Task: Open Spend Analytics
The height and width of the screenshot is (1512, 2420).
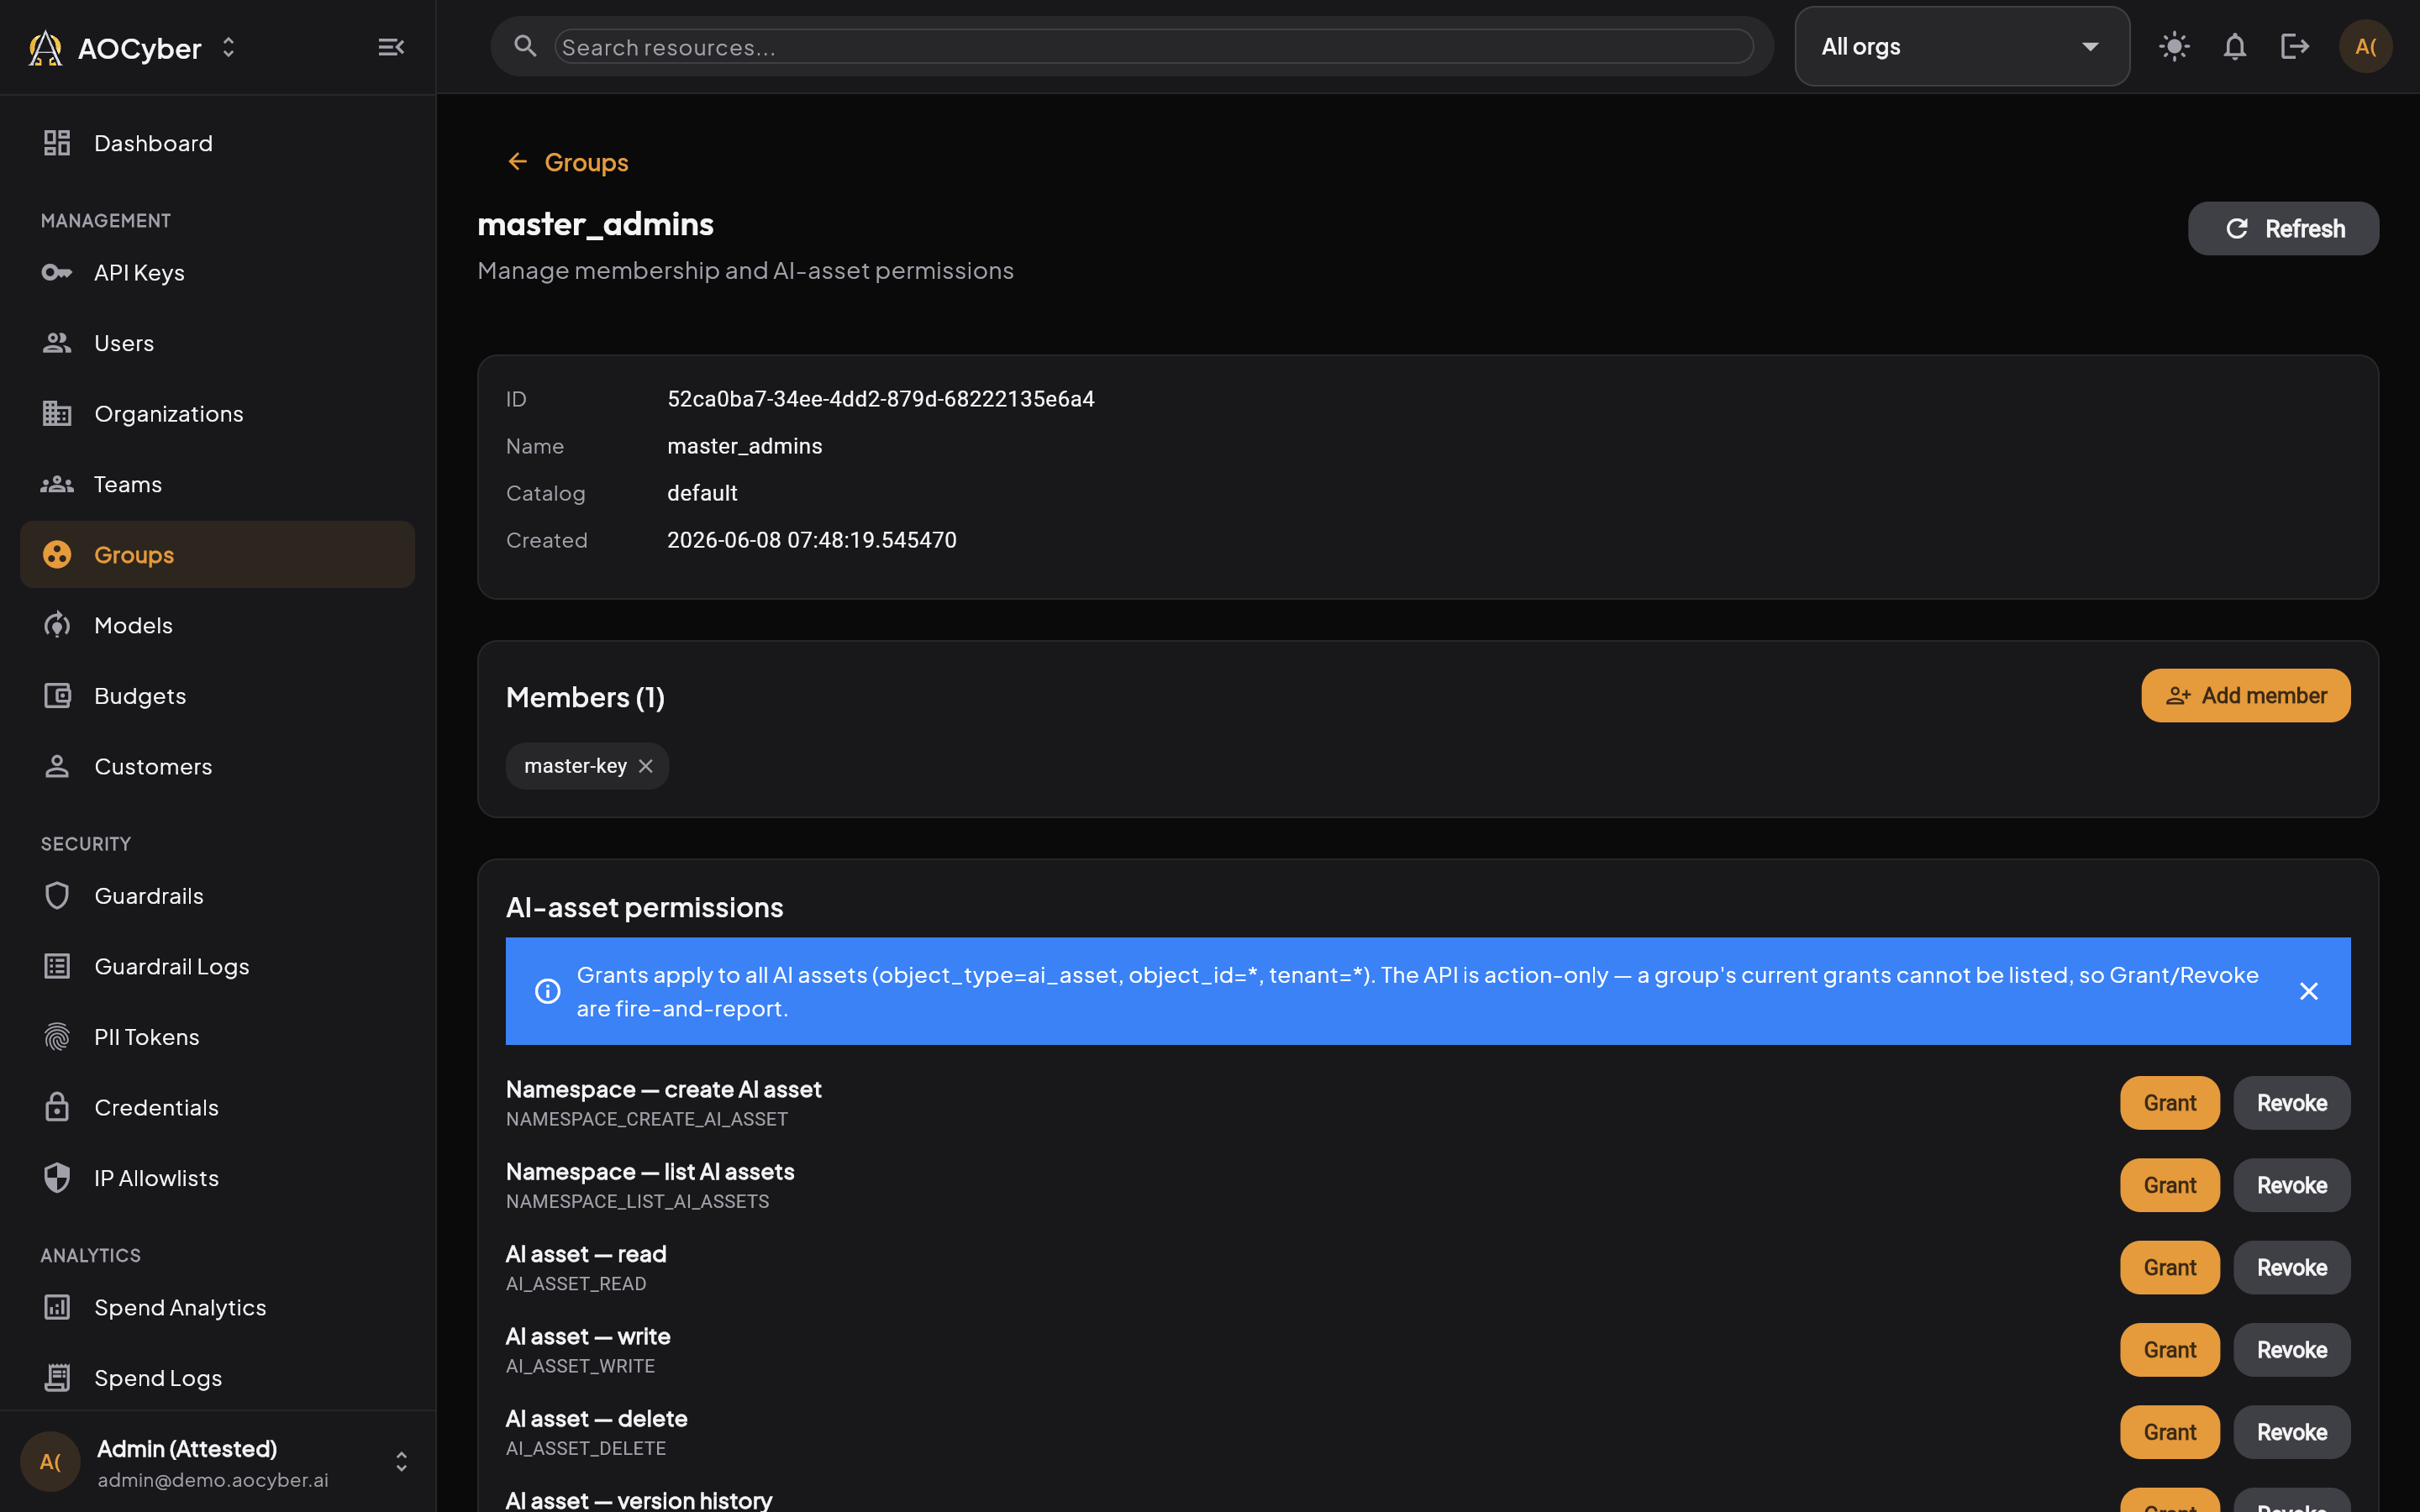Action: point(217,1307)
